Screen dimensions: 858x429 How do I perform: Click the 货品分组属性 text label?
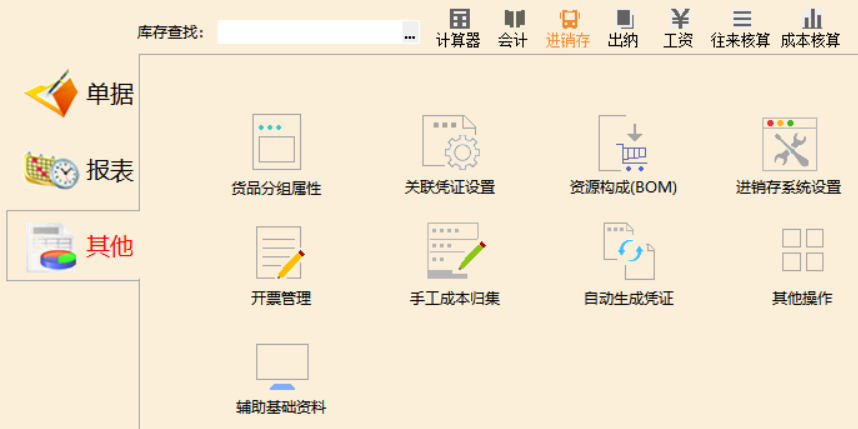pyautogui.click(x=276, y=189)
